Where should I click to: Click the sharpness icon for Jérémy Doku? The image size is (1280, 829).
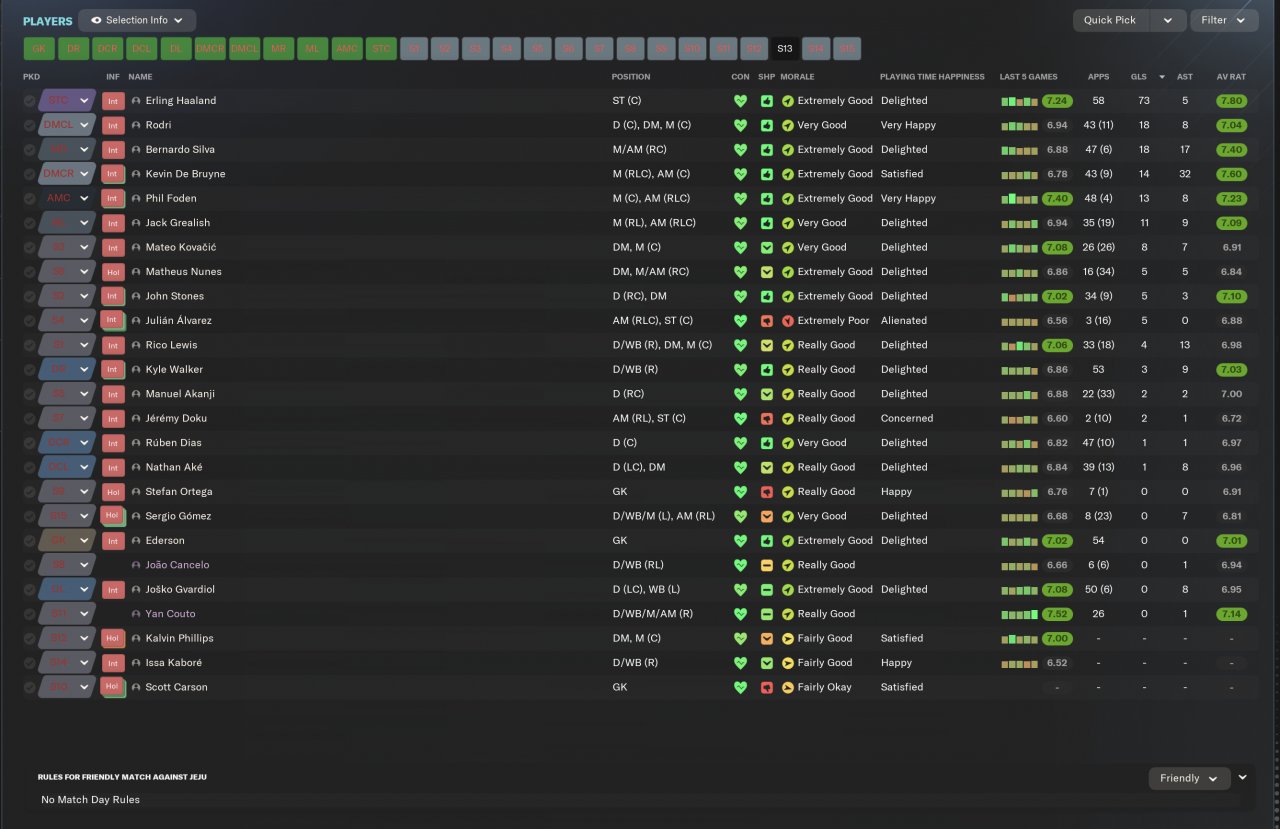(x=766, y=419)
